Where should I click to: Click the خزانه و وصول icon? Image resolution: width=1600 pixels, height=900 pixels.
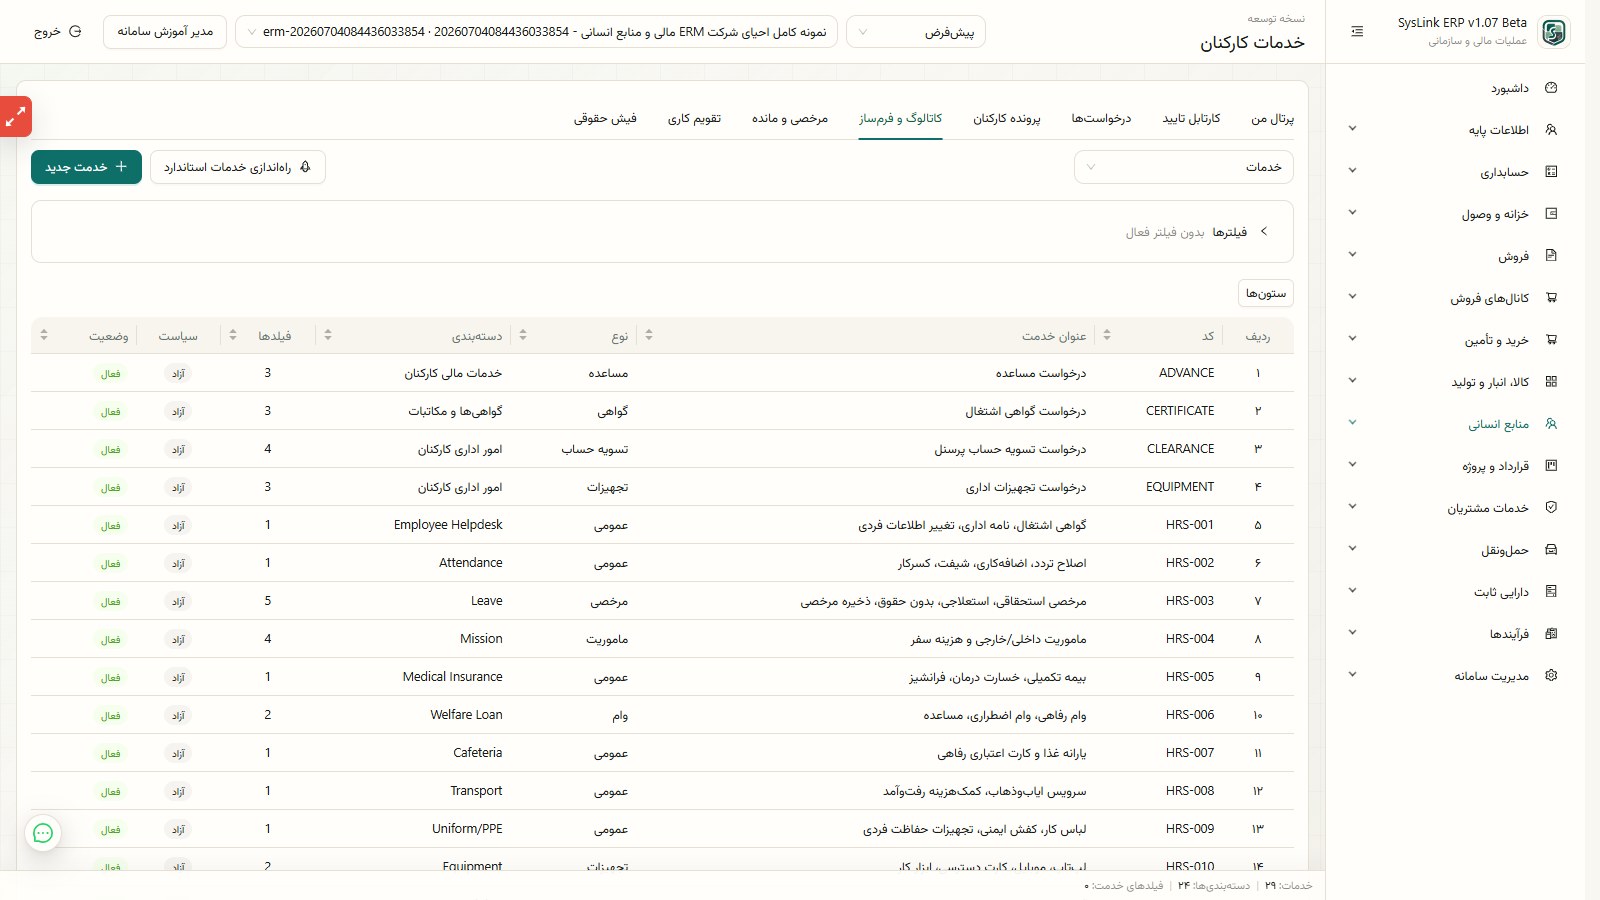1551,214
